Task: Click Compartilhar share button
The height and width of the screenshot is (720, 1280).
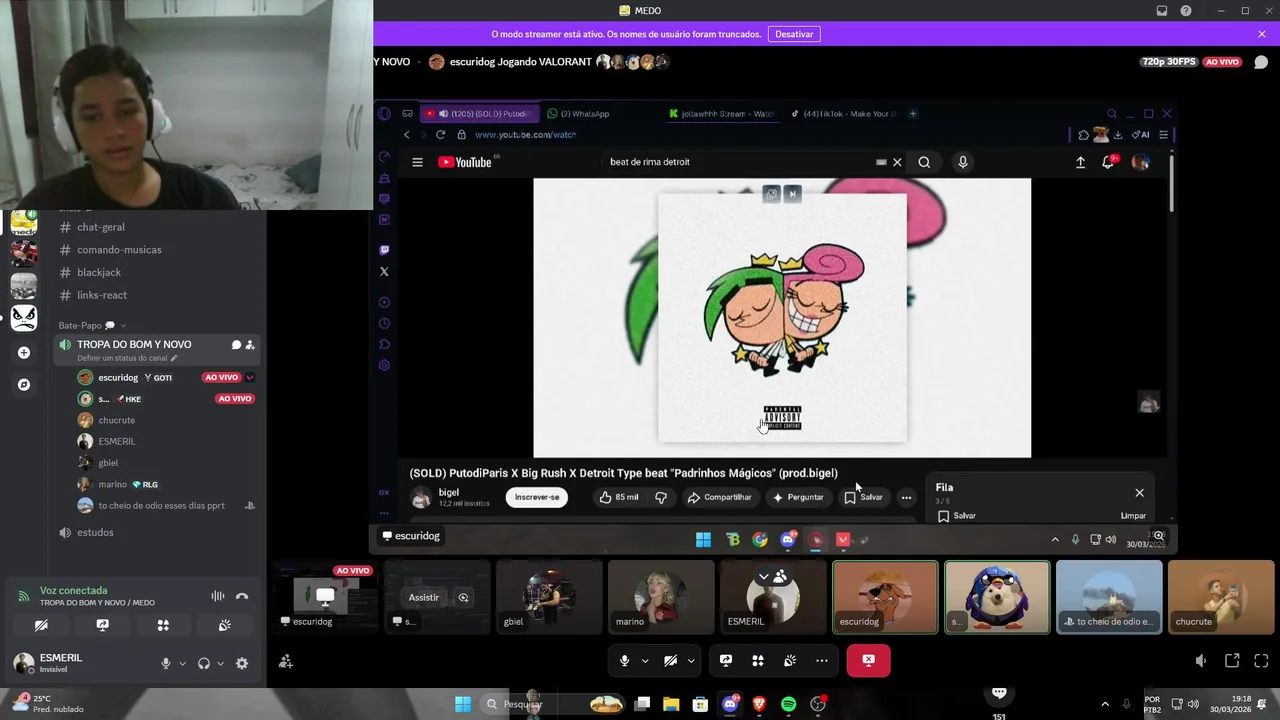Action: 720,497
